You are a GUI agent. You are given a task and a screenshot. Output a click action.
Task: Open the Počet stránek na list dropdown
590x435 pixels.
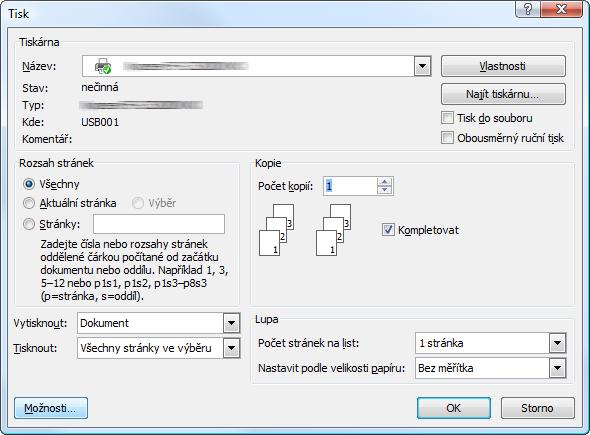557,343
